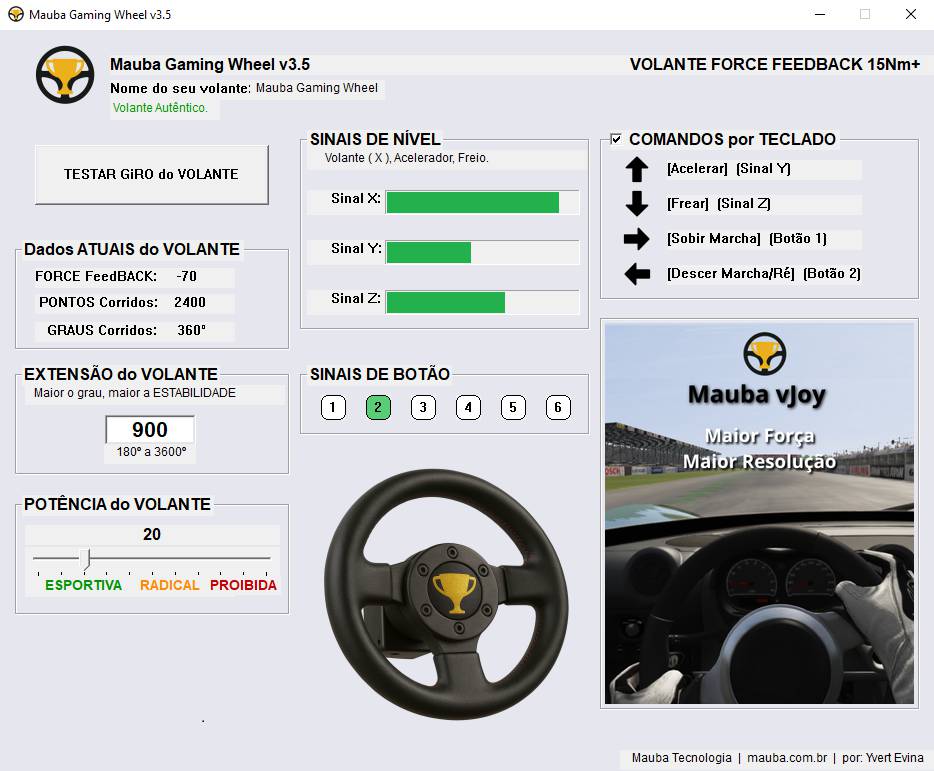Click the Mauba vJoy advertisement banner
This screenshot has height=771, width=934.
point(759,514)
